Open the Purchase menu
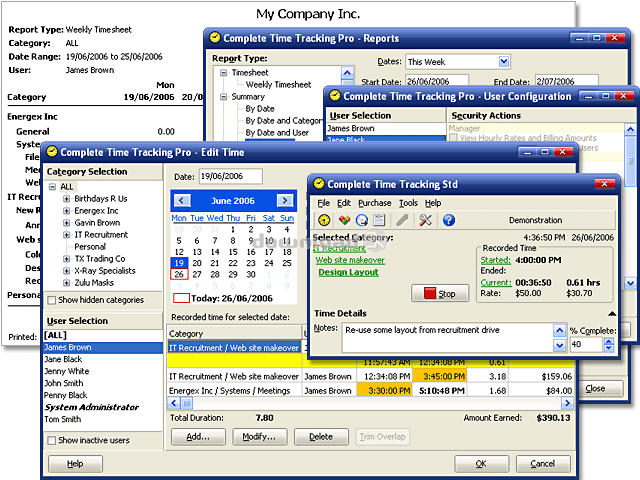640x480 pixels. (374, 203)
